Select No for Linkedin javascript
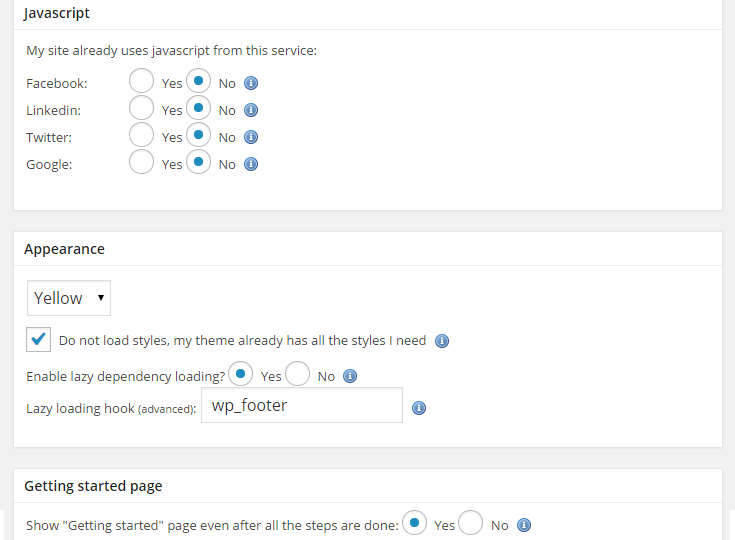 198,108
